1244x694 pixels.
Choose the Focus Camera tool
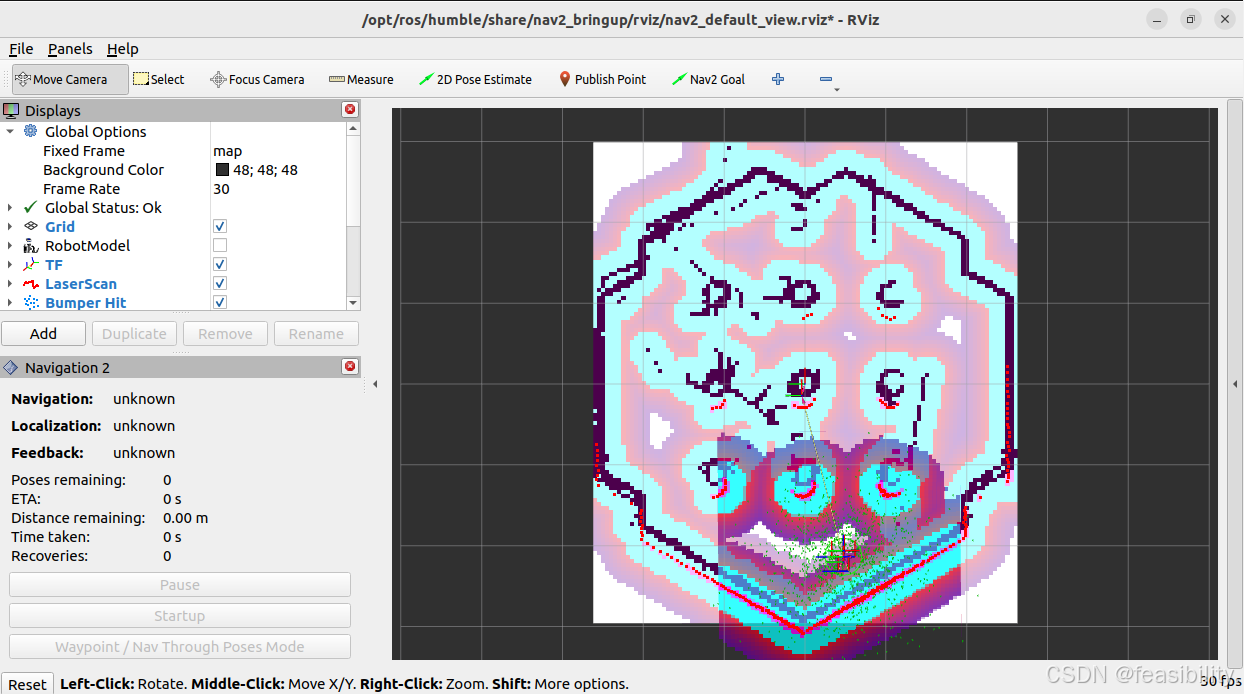pos(257,79)
